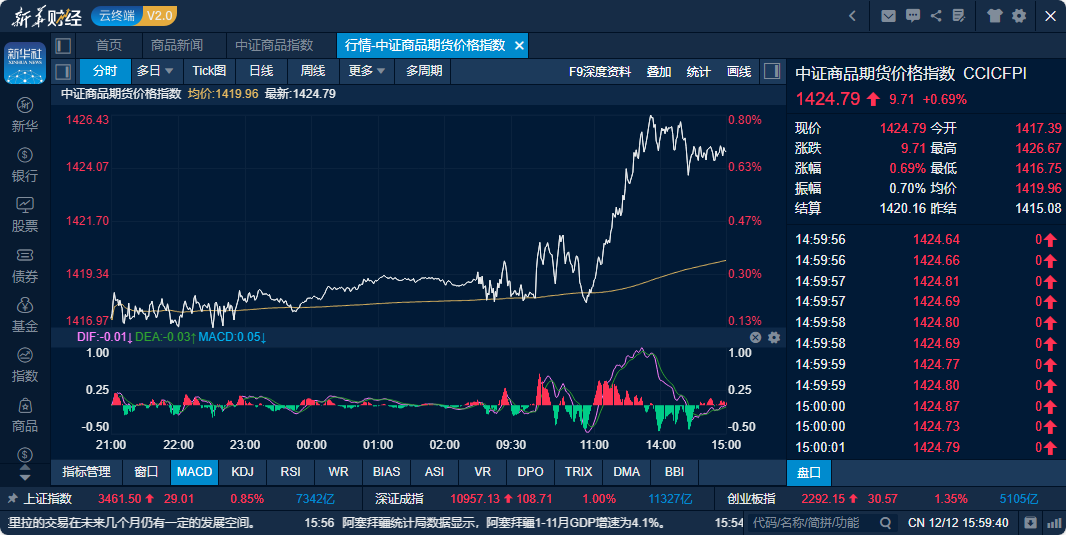This screenshot has height=535, width=1066.
Task: Open the notes edit icon
Action: (x=960, y=15)
